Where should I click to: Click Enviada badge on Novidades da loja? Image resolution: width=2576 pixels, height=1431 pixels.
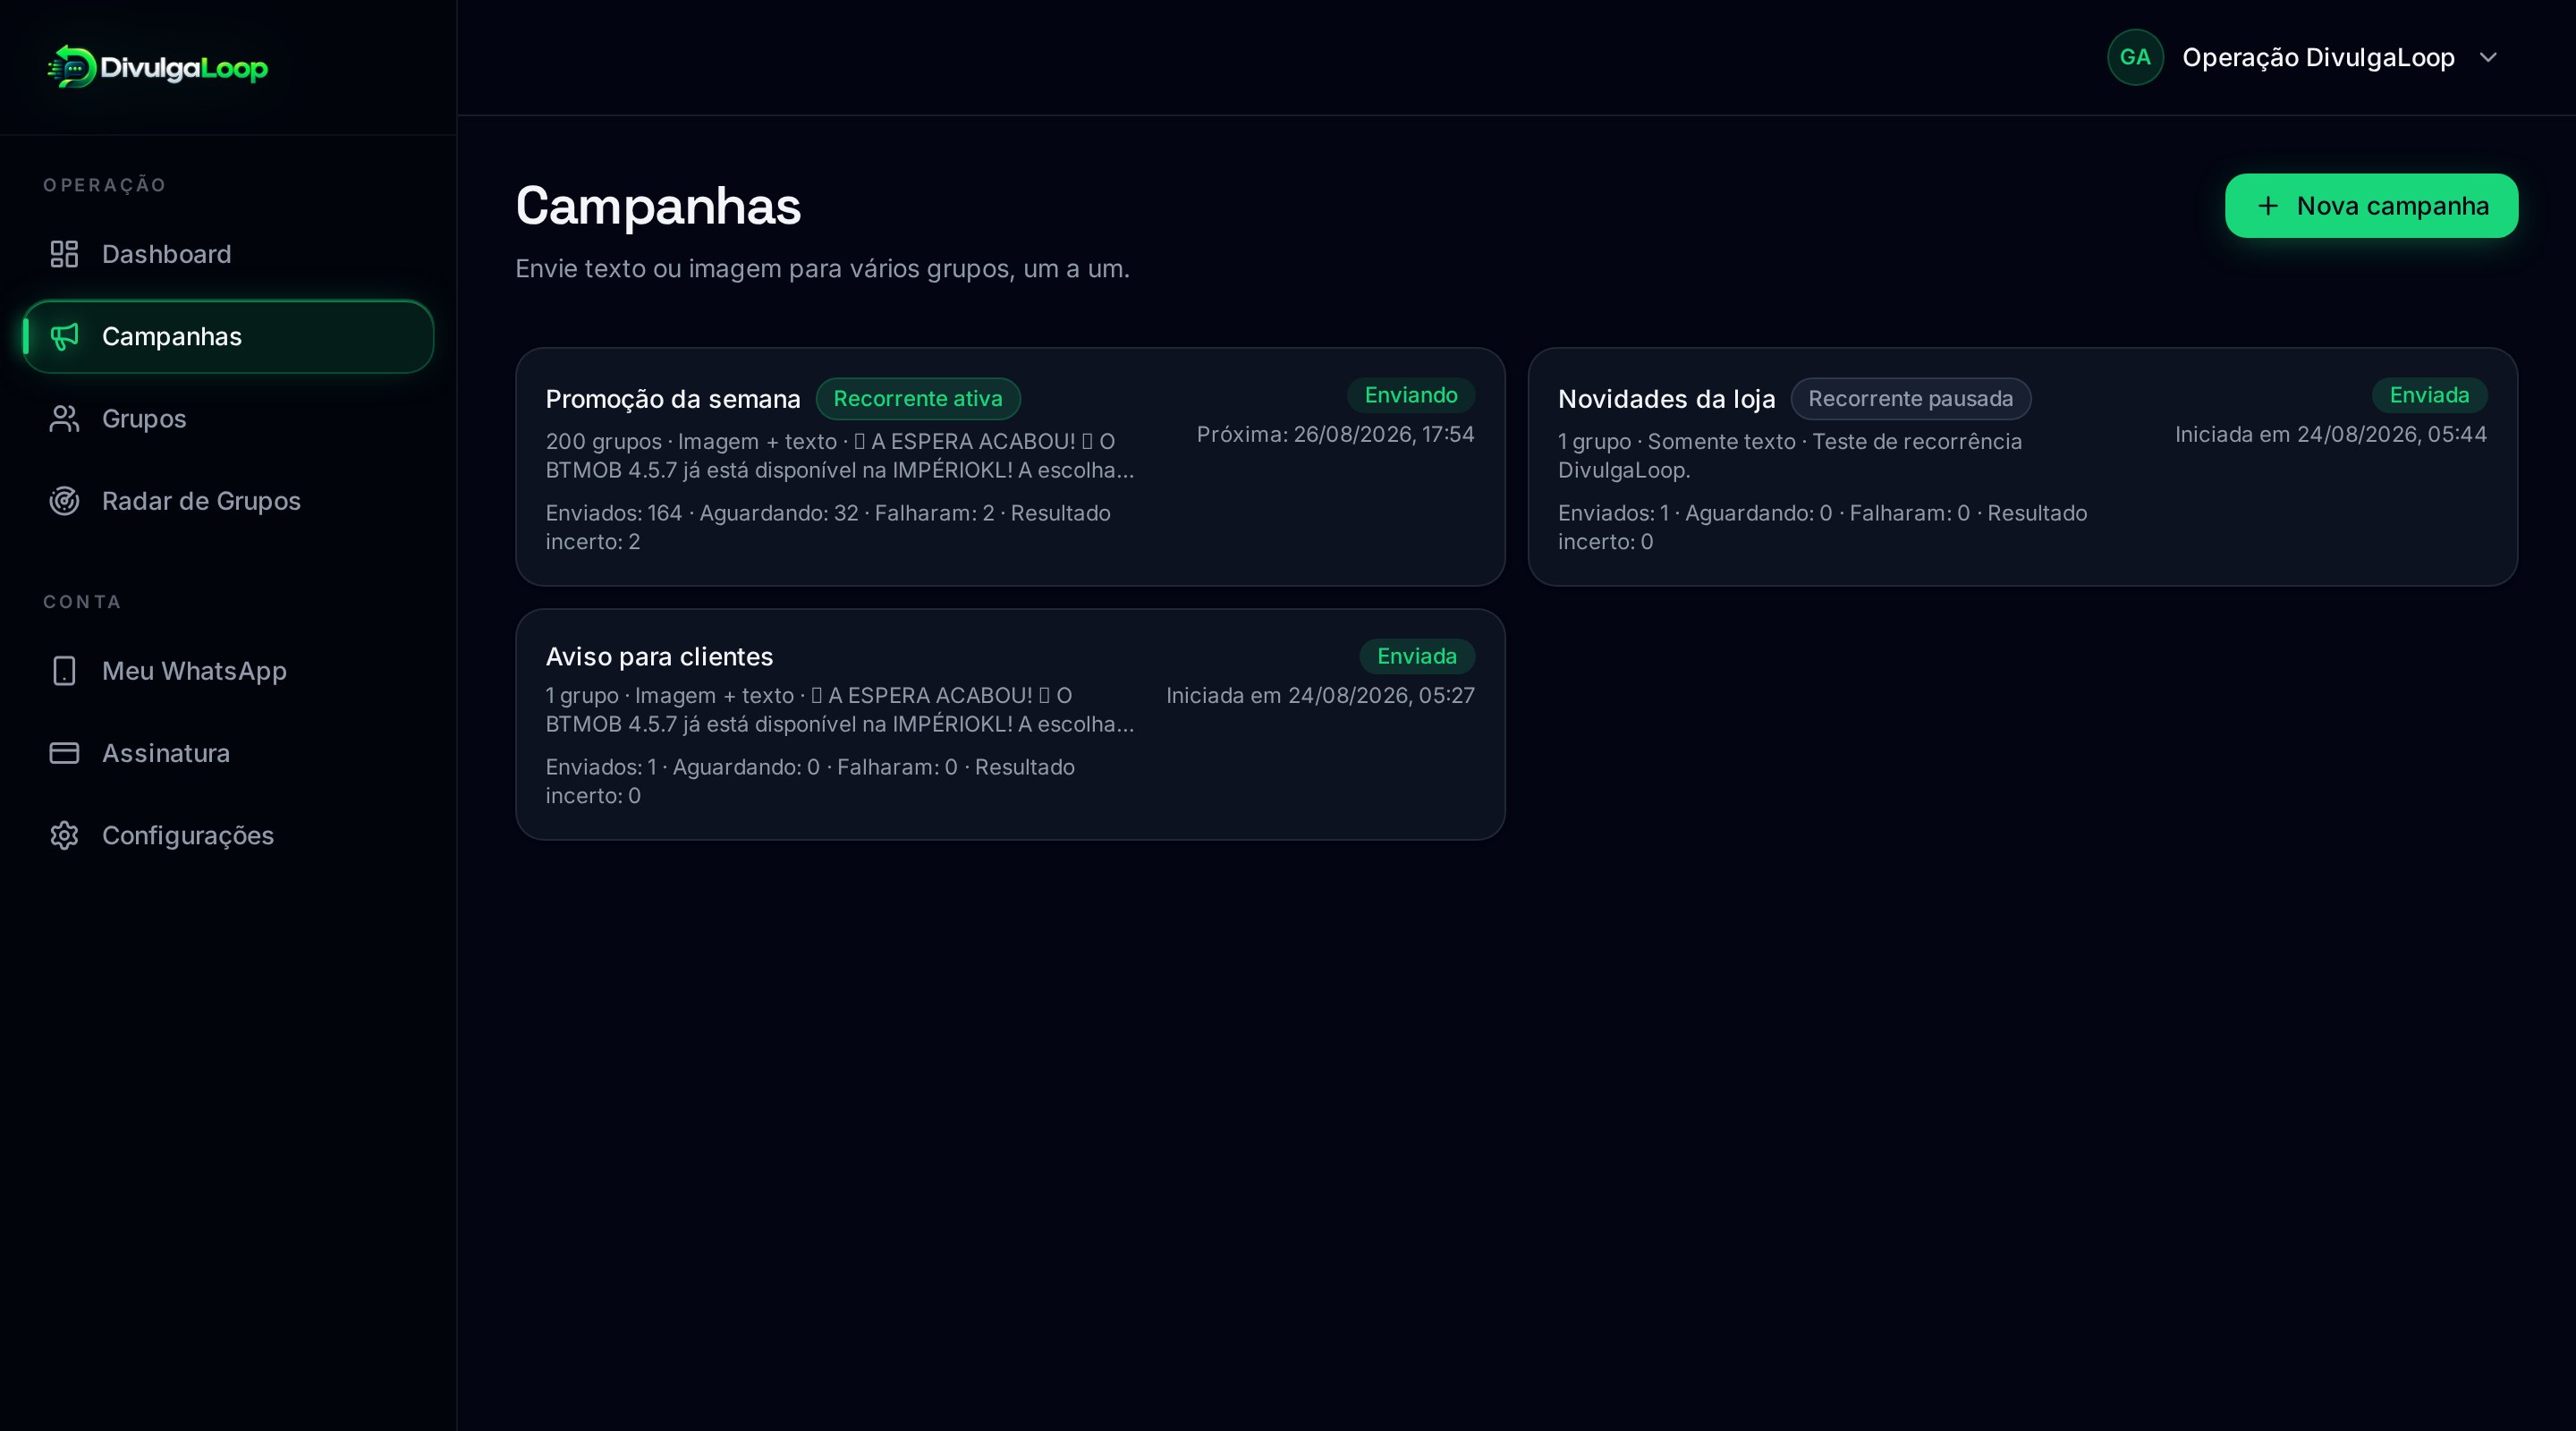(x=2429, y=395)
